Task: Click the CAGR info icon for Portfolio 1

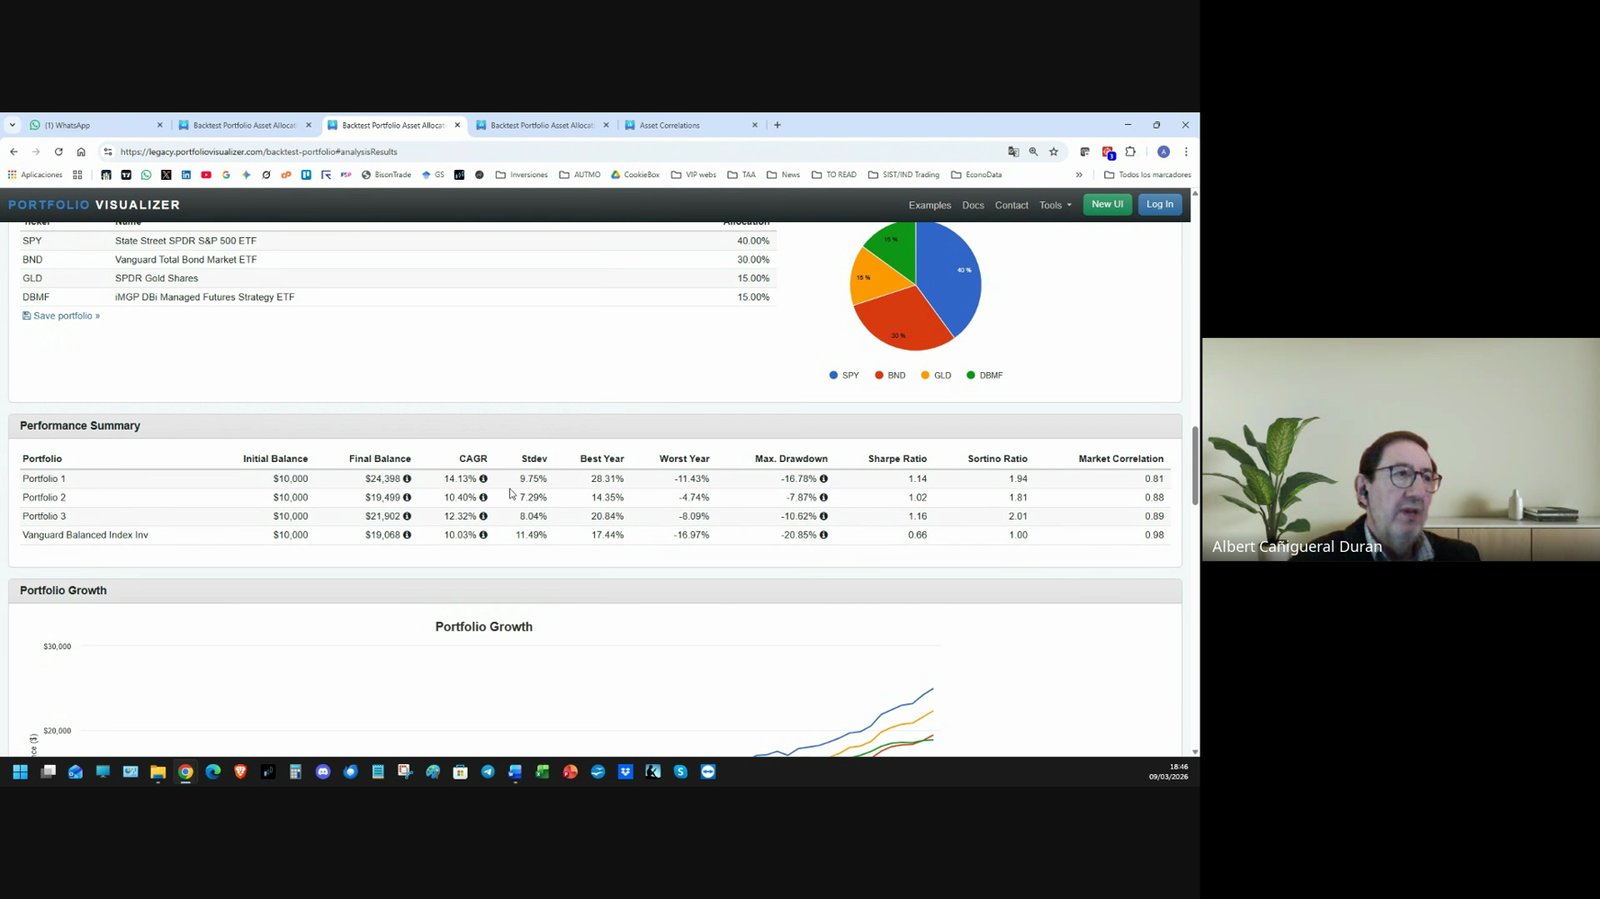Action: point(483,479)
